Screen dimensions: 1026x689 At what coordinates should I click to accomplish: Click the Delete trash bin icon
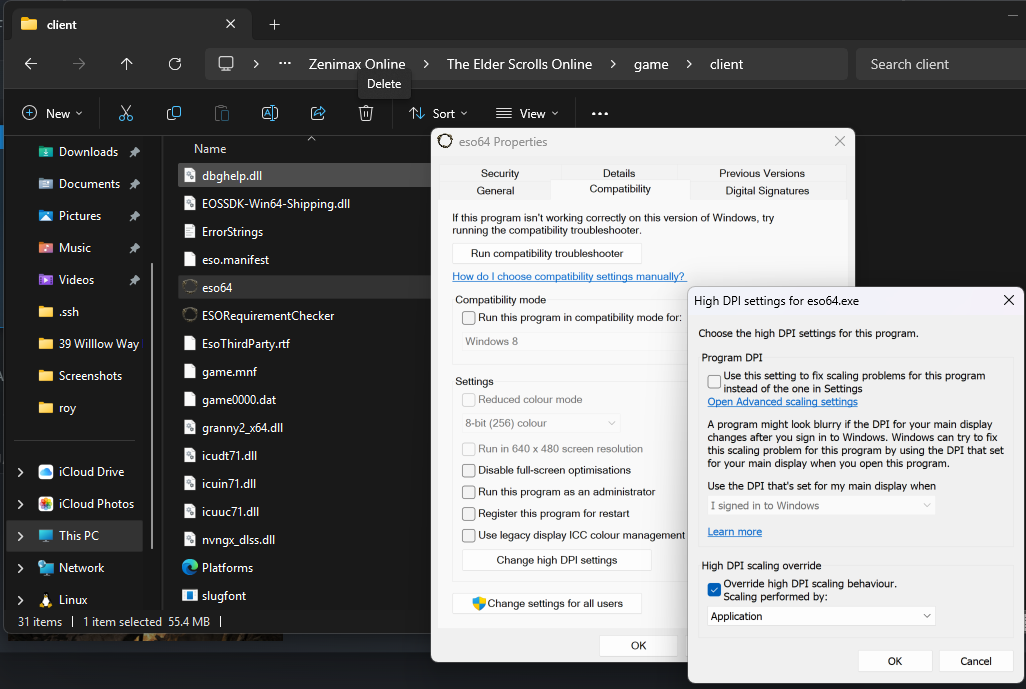pos(366,113)
